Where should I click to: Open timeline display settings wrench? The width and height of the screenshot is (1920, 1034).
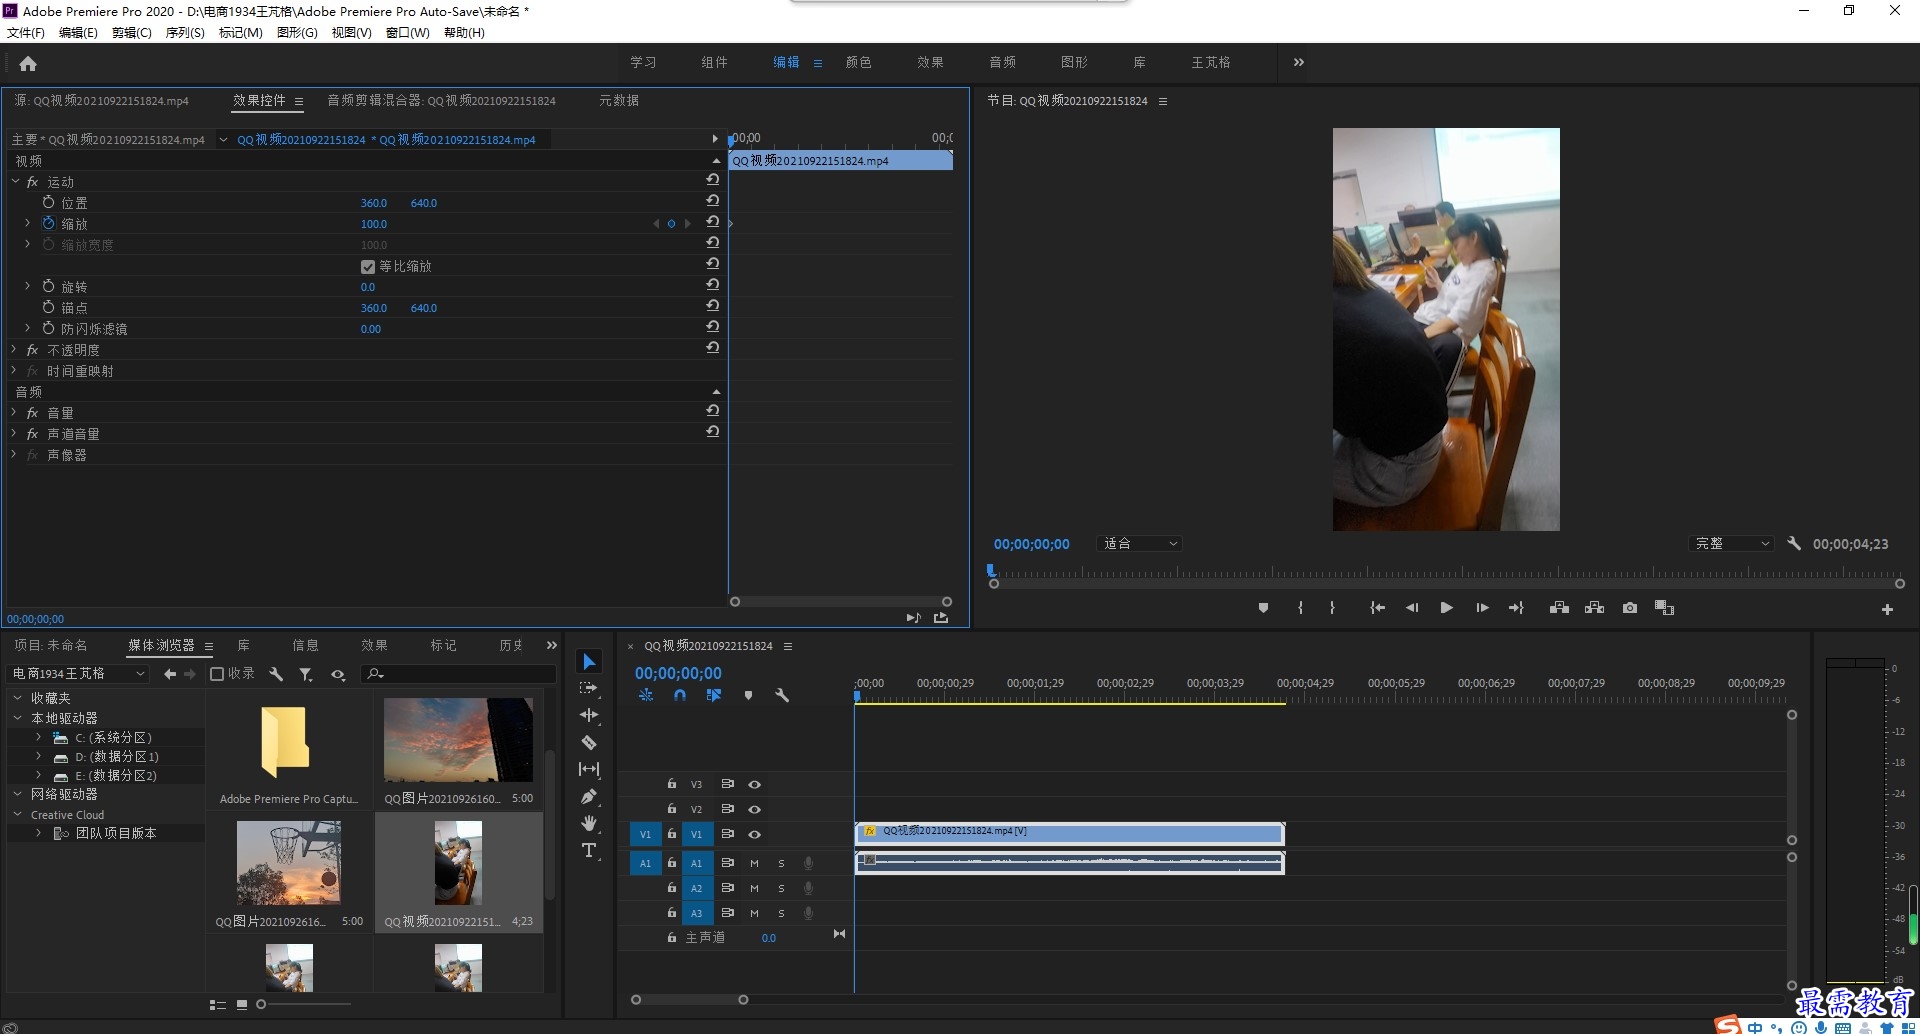[x=782, y=695]
